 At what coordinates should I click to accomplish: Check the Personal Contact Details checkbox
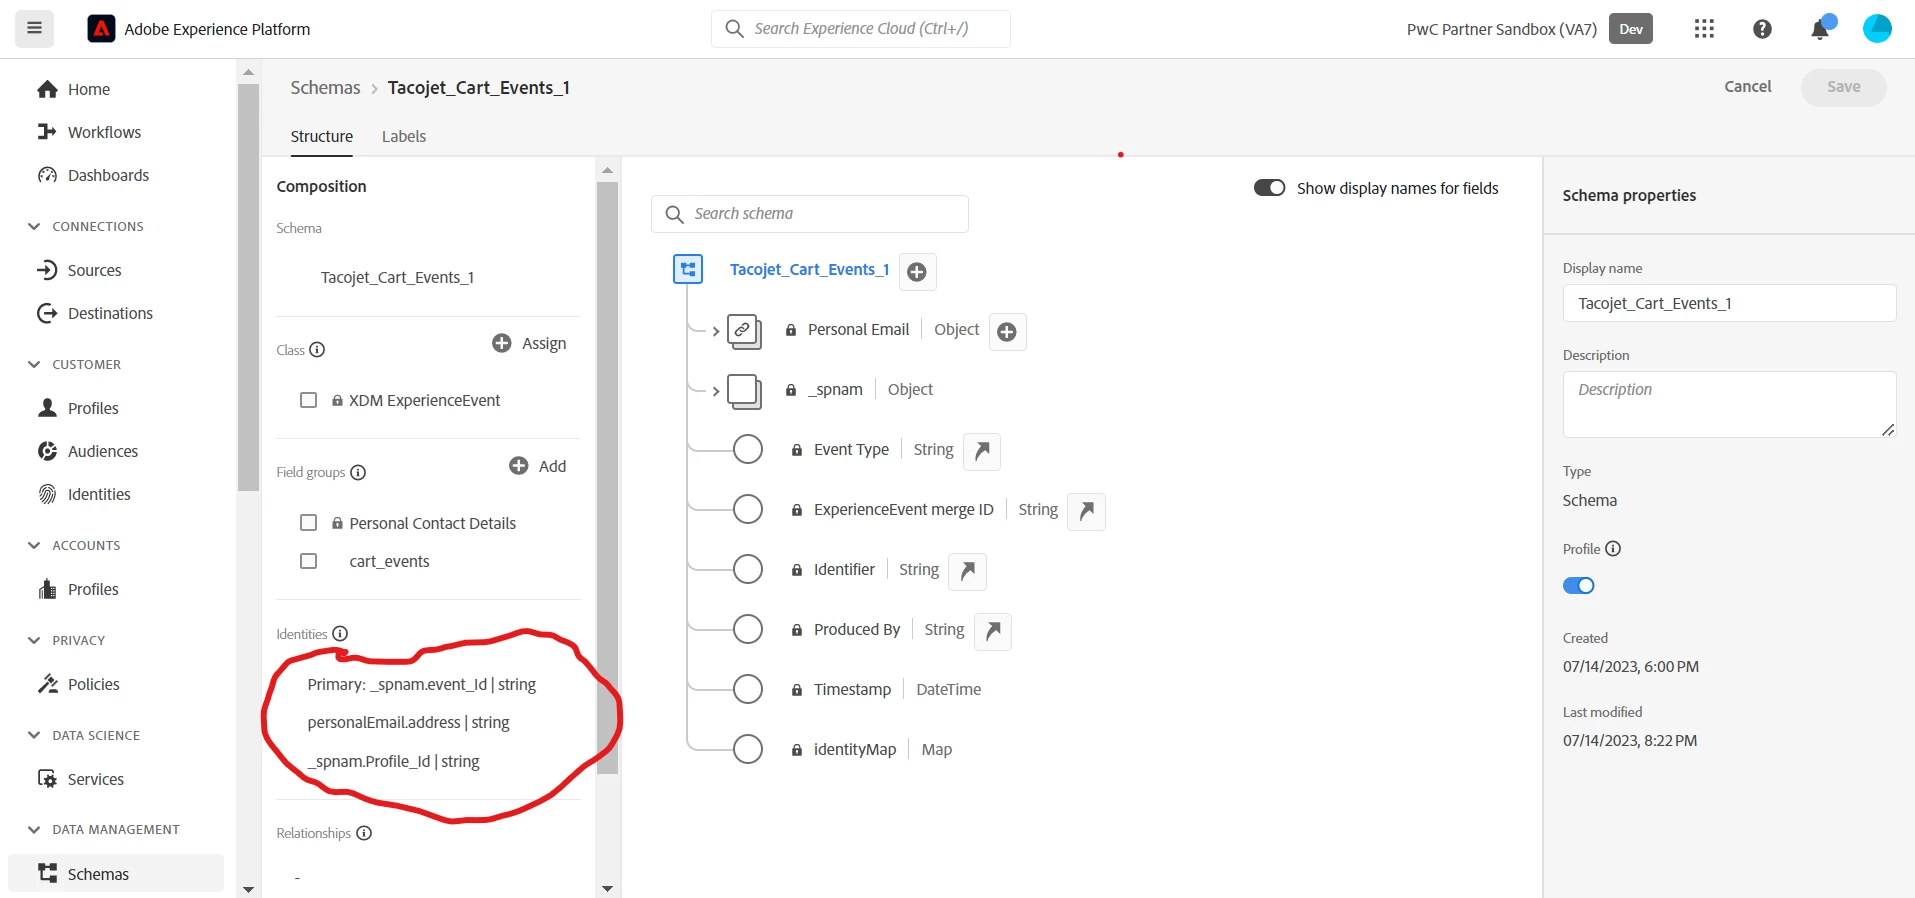click(x=309, y=523)
